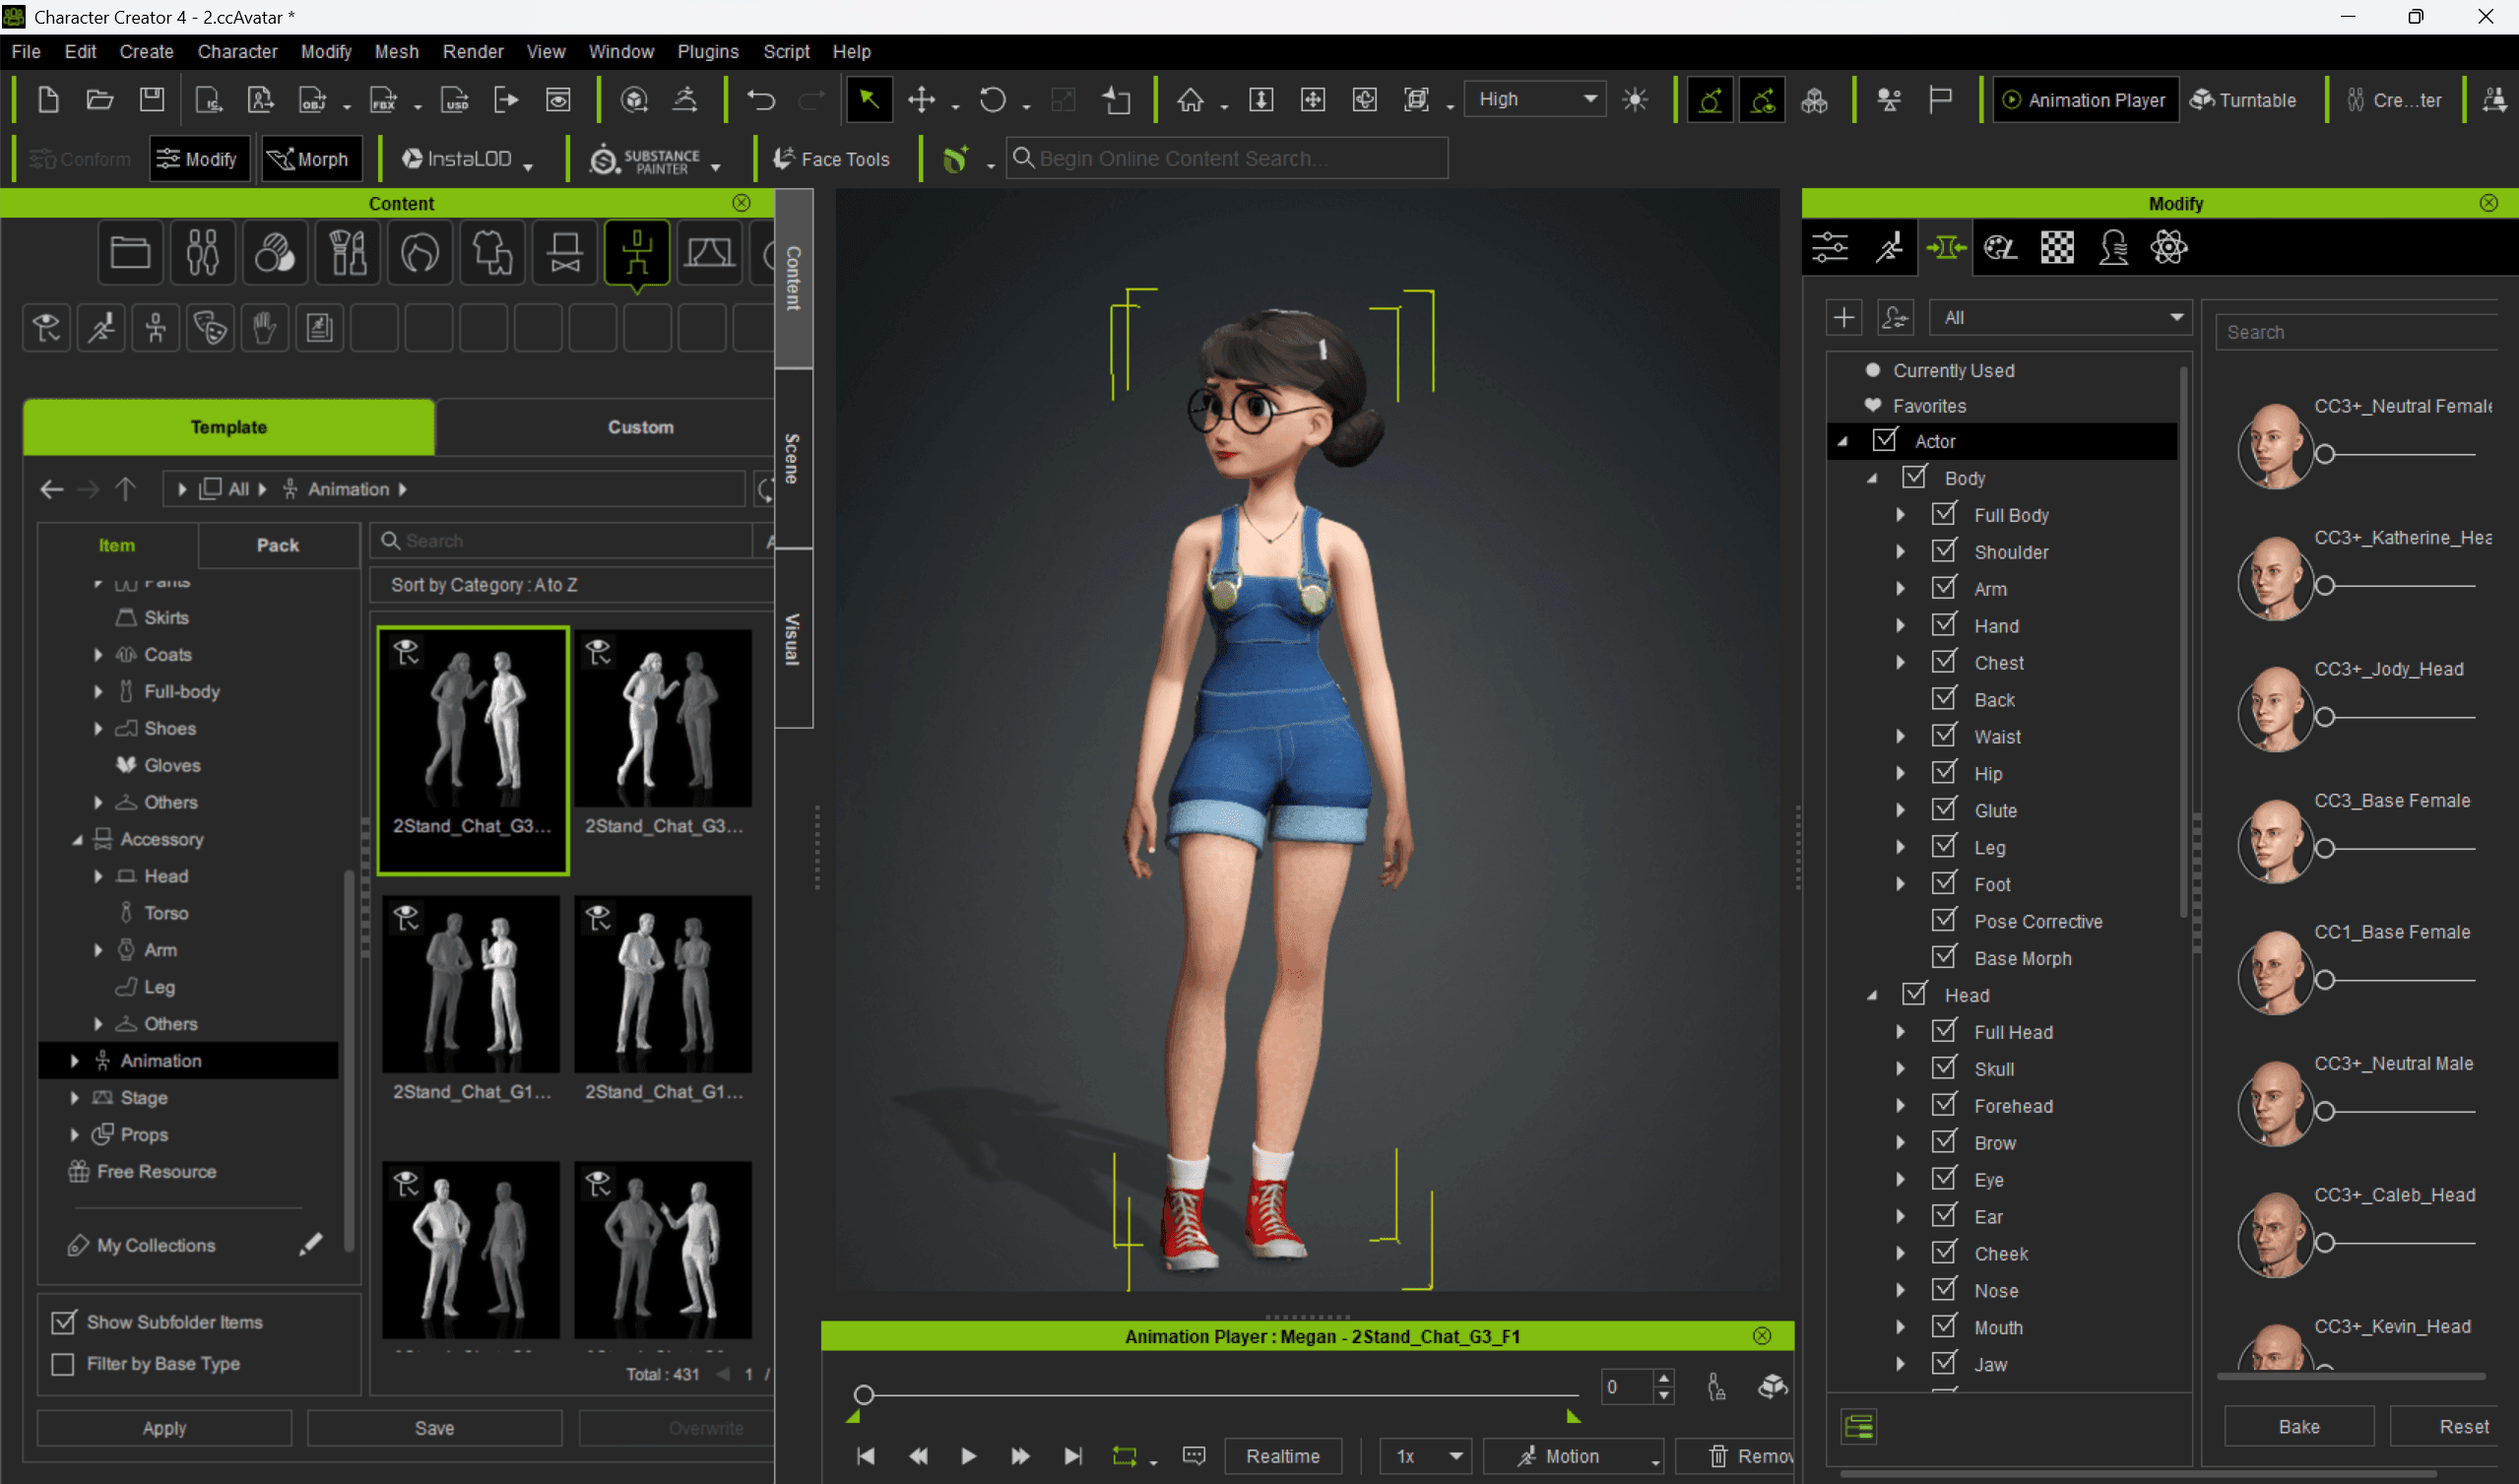Click the Open Project folder icon
Image resolution: width=2519 pixels, height=1484 pixels.
pyautogui.click(x=99, y=100)
